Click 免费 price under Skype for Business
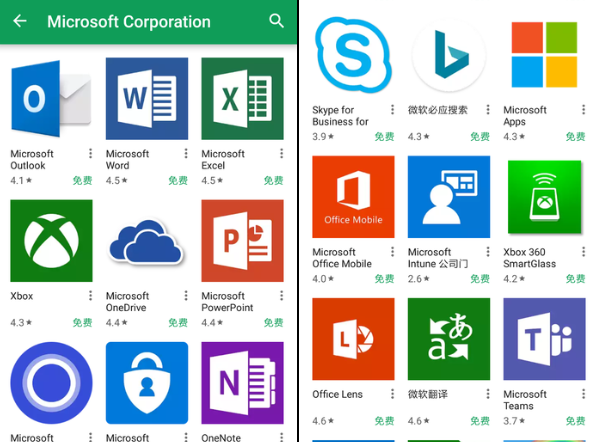Image resolution: width=596 pixels, height=442 pixels. pyautogui.click(x=385, y=137)
